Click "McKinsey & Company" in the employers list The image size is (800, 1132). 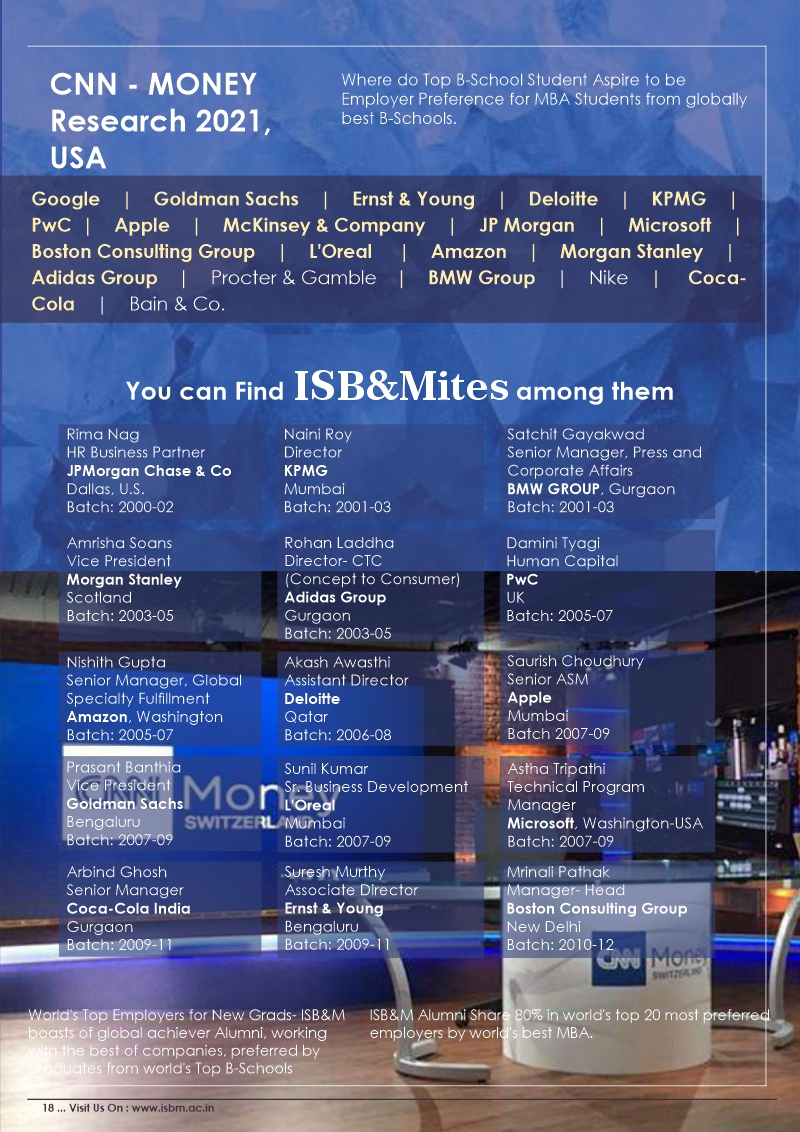pyautogui.click(x=323, y=225)
